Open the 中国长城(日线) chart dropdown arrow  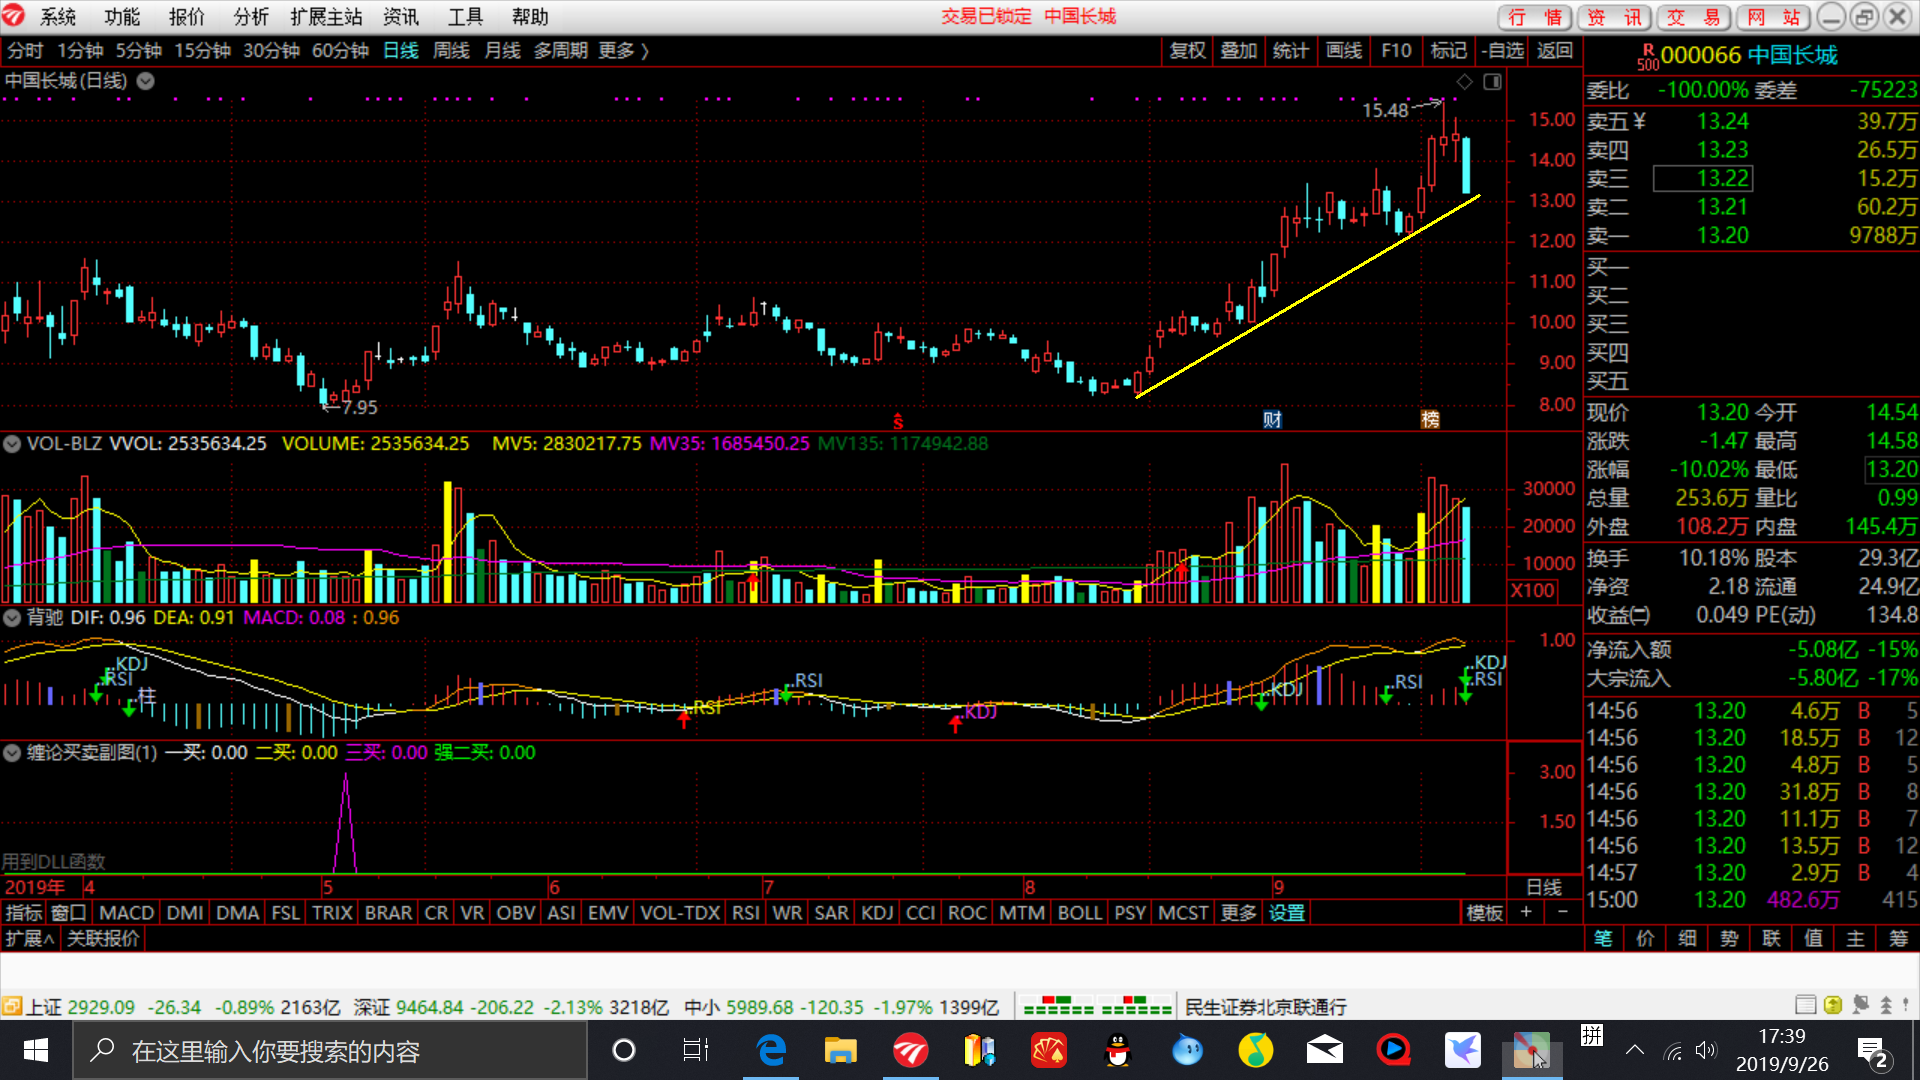point(145,81)
